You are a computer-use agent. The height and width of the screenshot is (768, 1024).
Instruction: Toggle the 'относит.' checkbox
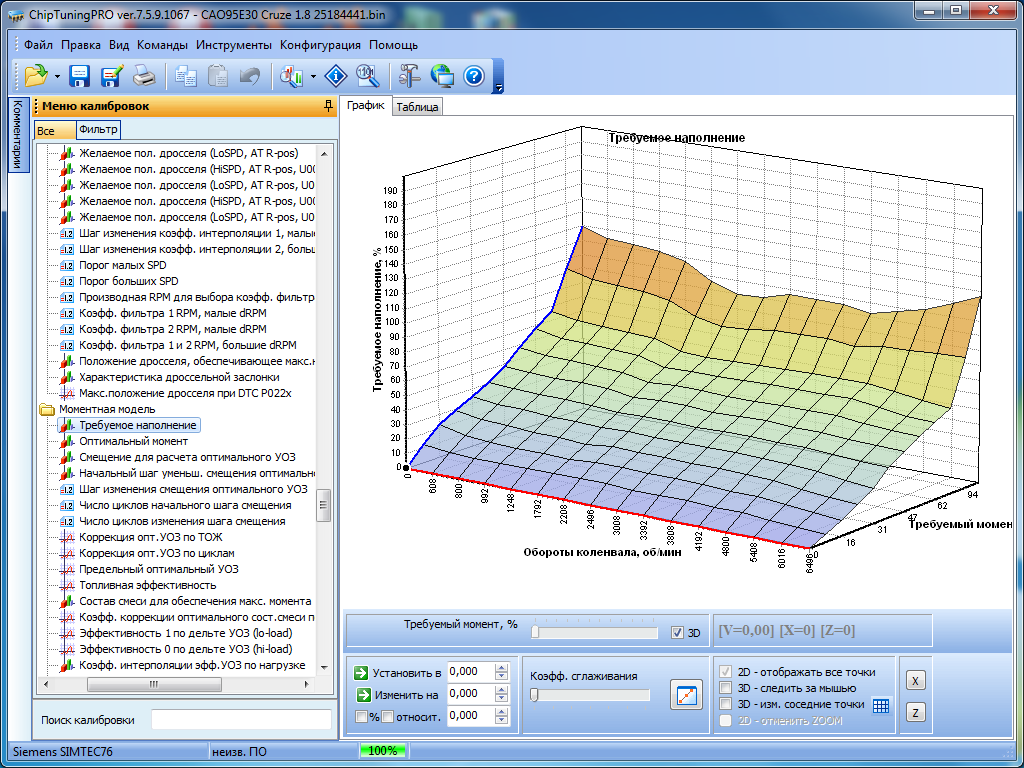[387, 716]
